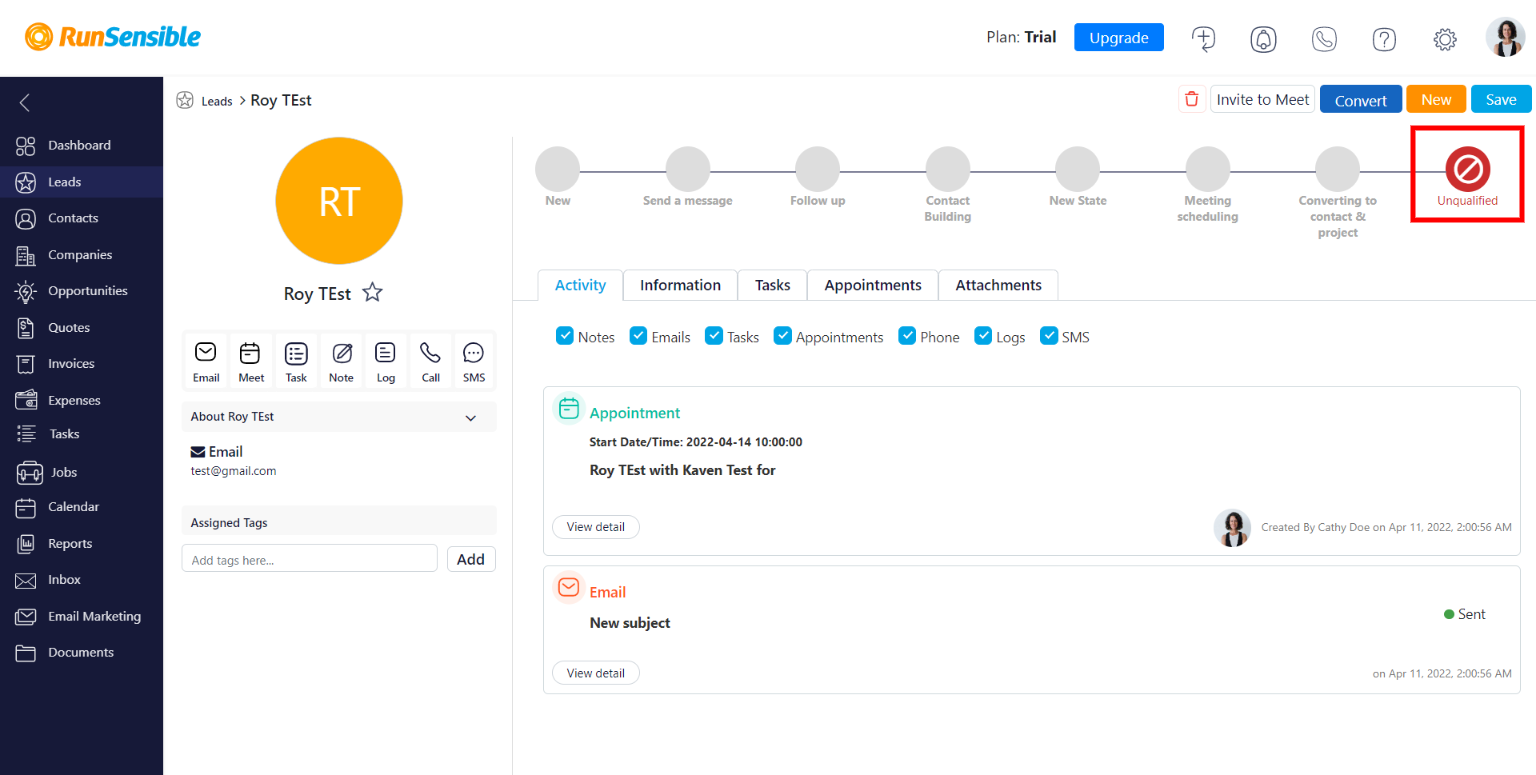The height and width of the screenshot is (775, 1536).
Task: Click the Call quick action icon
Action: pyautogui.click(x=430, y=362)
